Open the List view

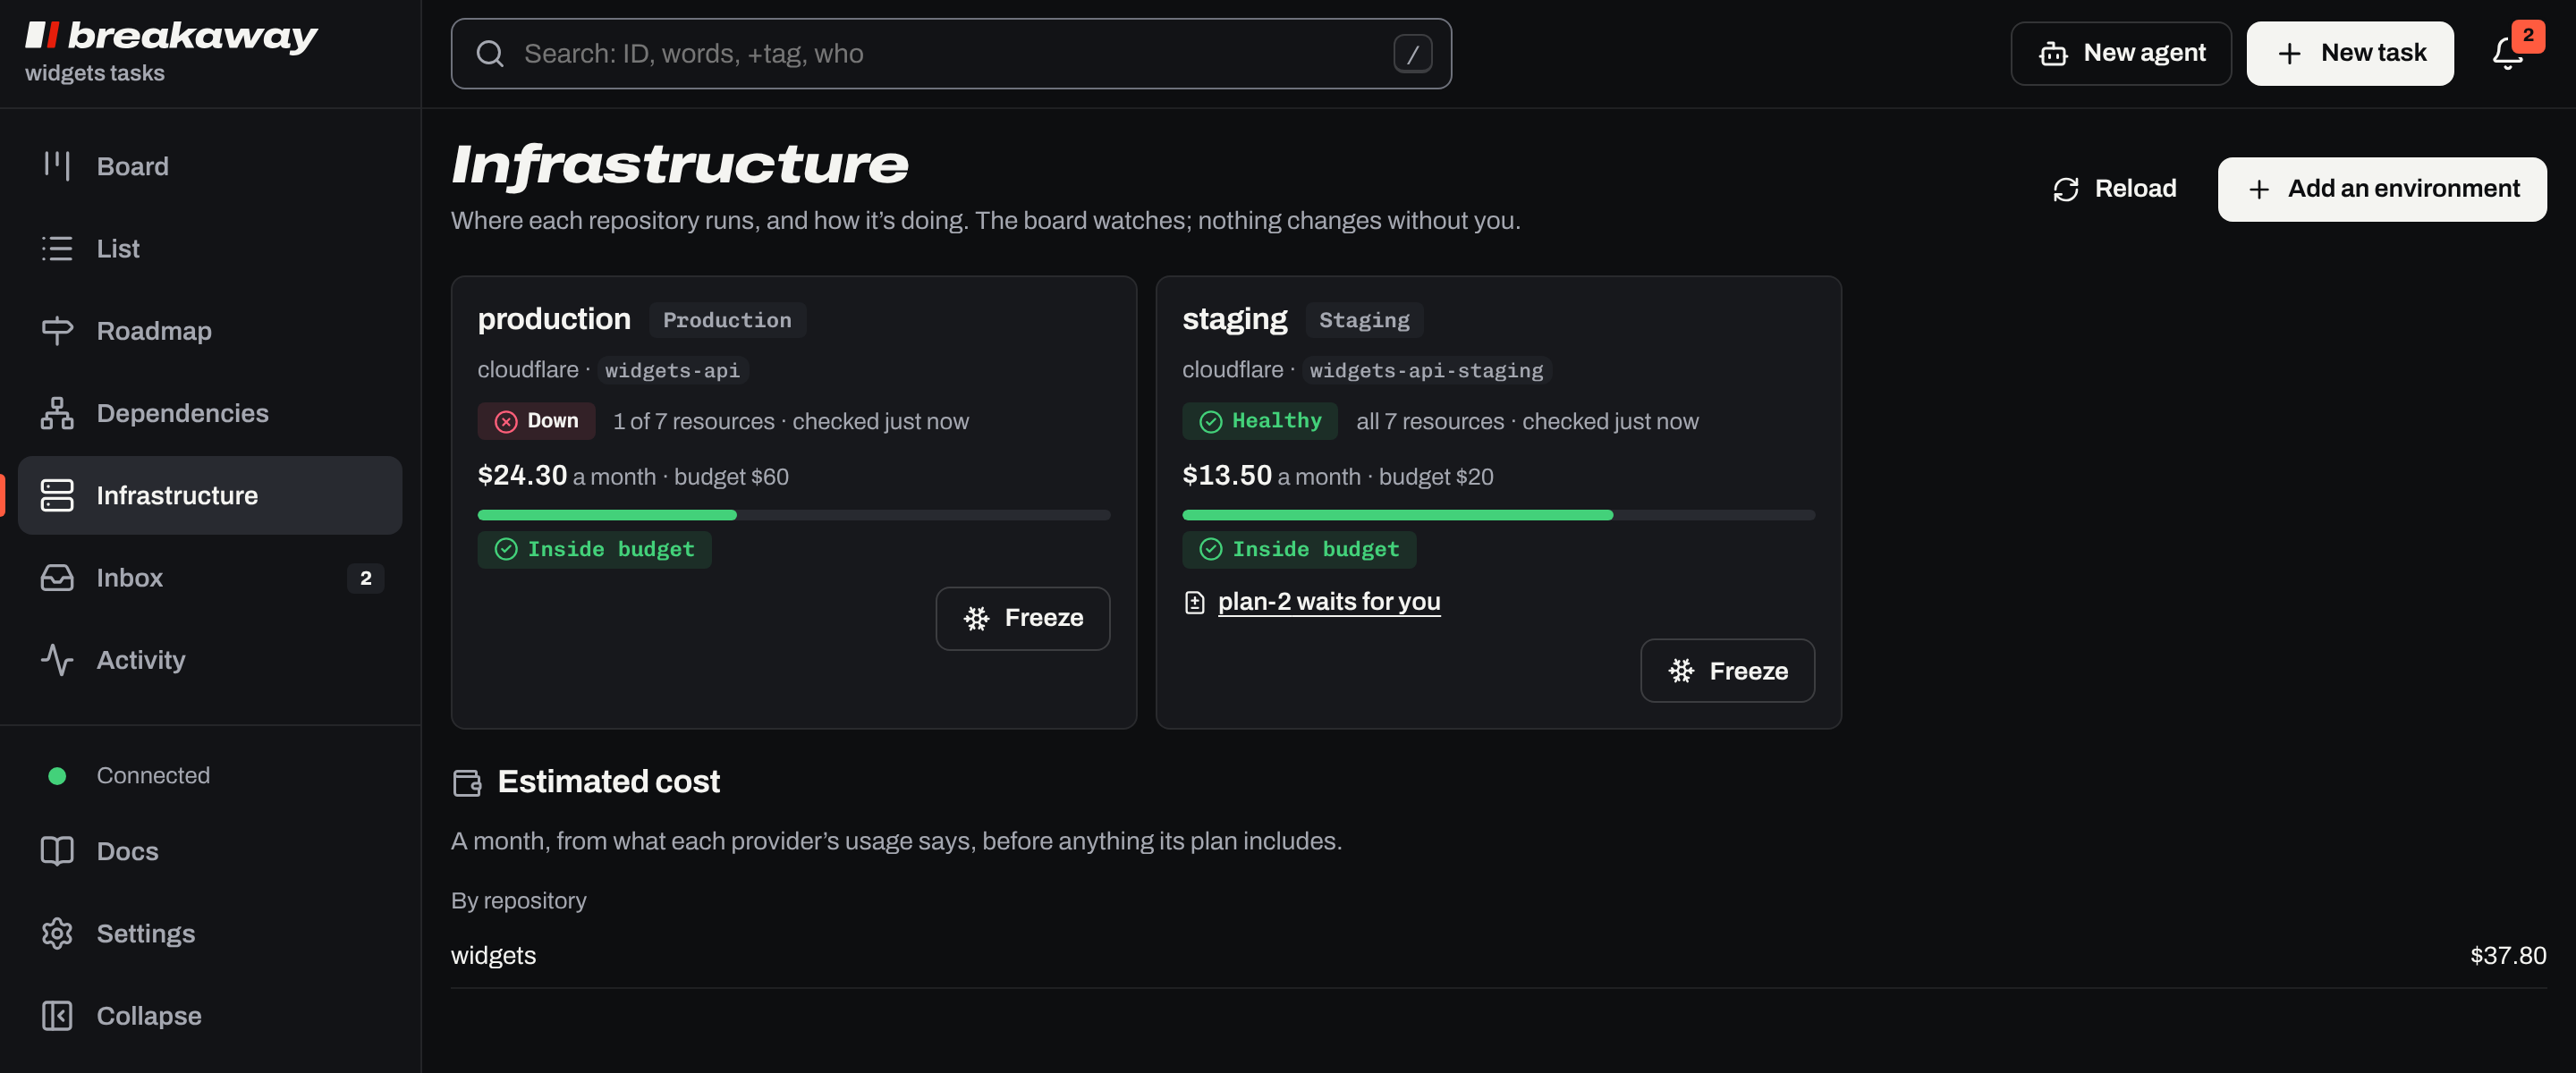(210, 248)
